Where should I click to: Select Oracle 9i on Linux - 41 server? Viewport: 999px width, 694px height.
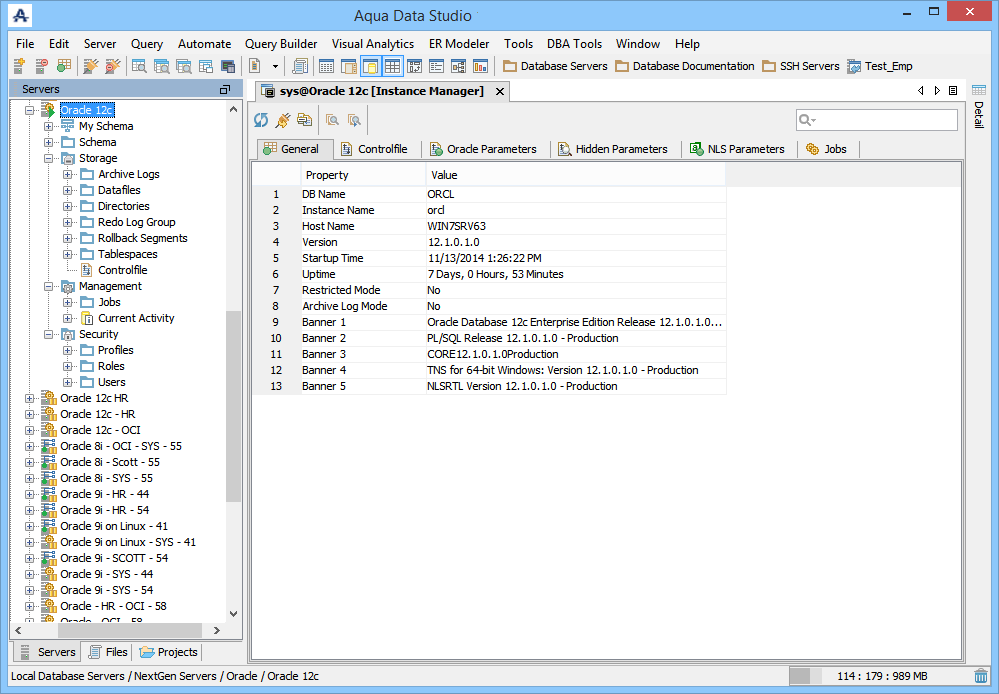[x=114, y=526]
